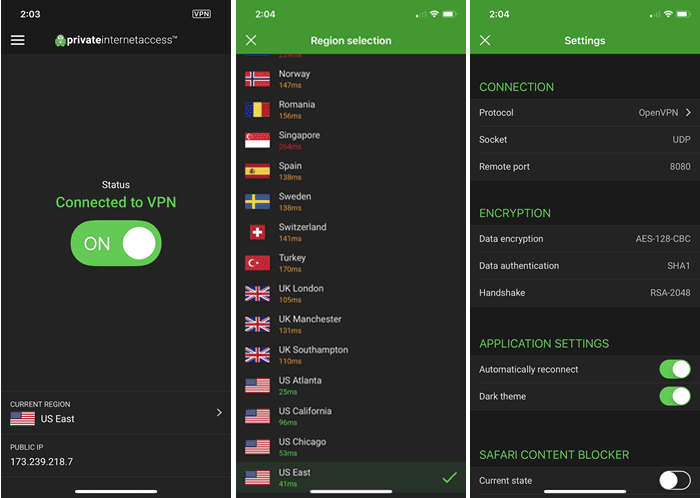Select Sweden region
Viewport: 700px width, 498px height.
(x=351, y=202)
